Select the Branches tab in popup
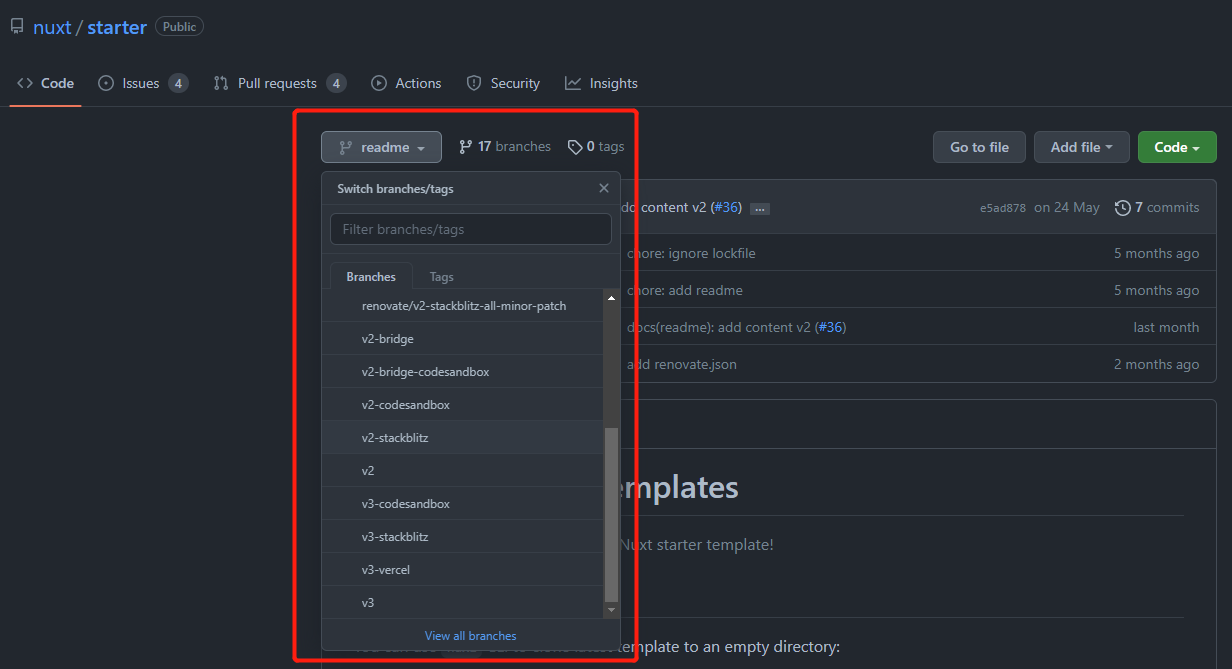Image resolution: width=1232 pixels, height=669 pixels. [x=371, y=277]
